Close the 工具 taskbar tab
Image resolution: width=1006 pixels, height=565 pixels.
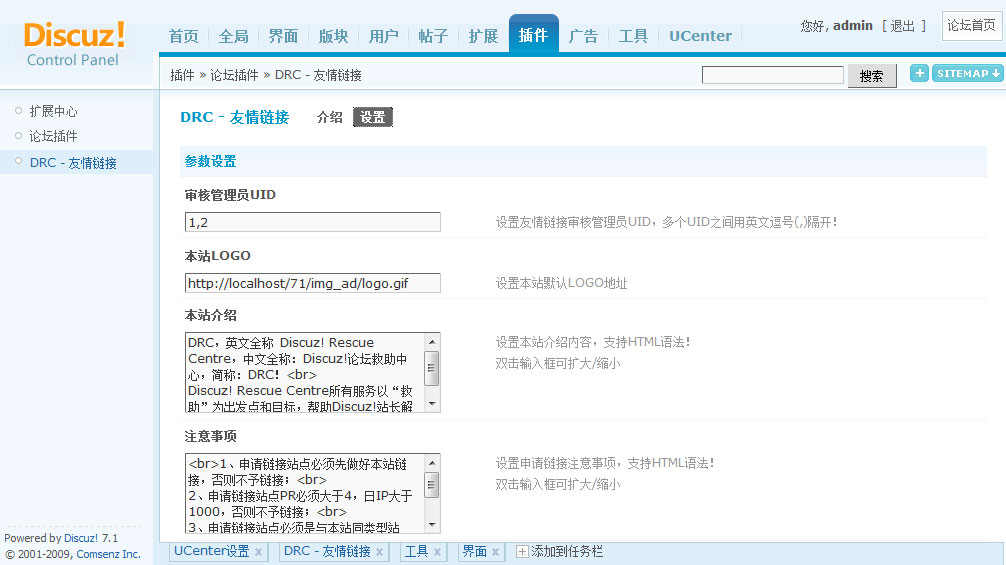tap(438, 552)
